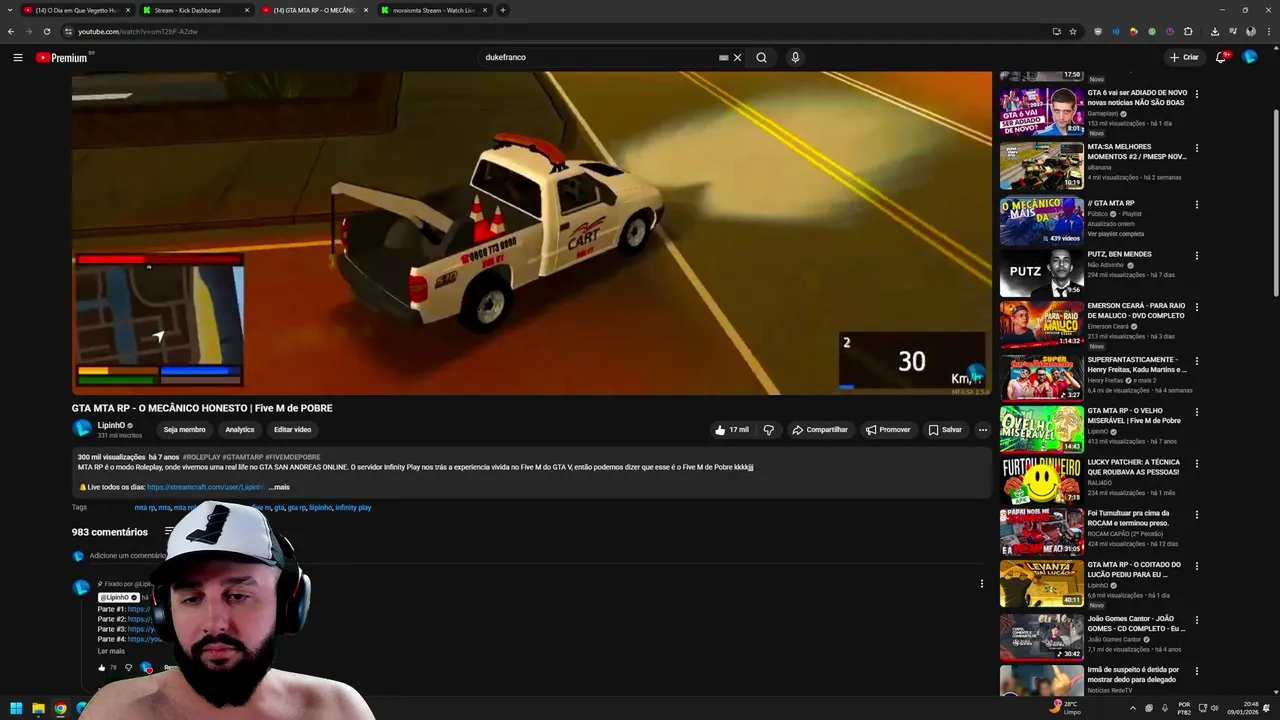The image size is (1280, 720).
Task: Click Seja membro button
Action: 185,430
